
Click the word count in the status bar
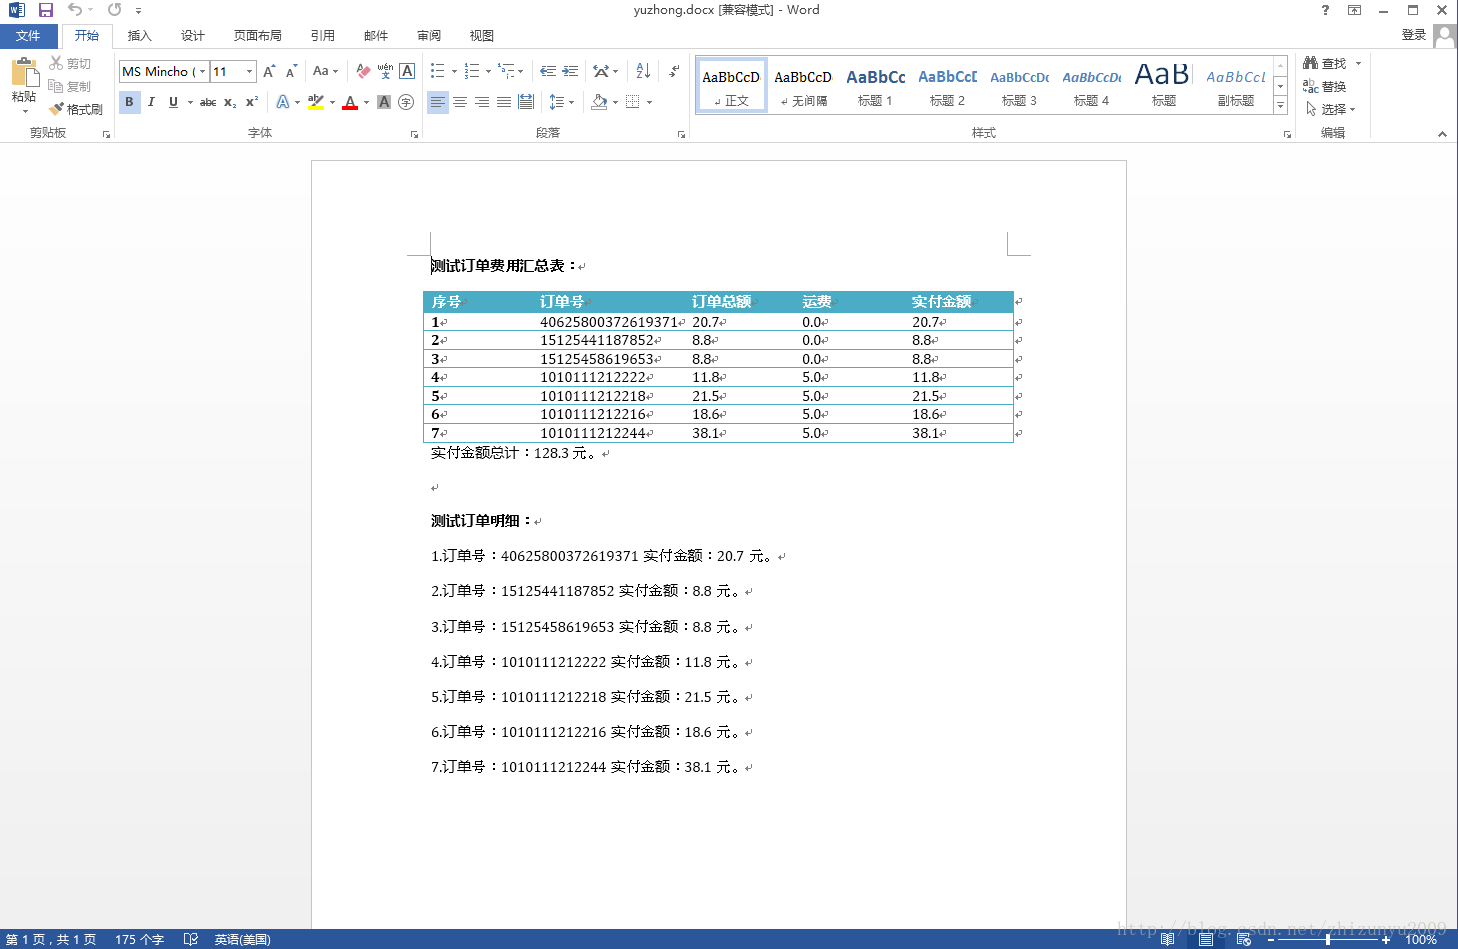coord(139,939)
